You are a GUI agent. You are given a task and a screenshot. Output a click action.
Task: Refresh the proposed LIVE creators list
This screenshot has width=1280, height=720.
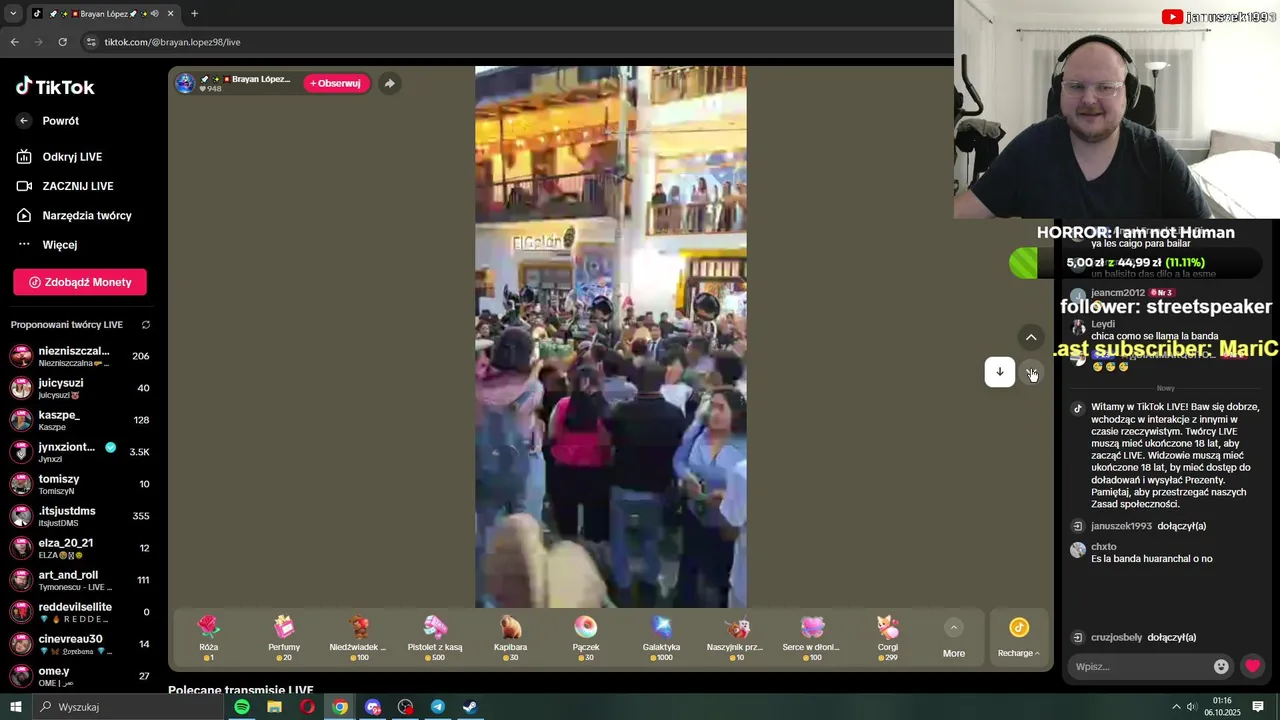click(146, 325)
